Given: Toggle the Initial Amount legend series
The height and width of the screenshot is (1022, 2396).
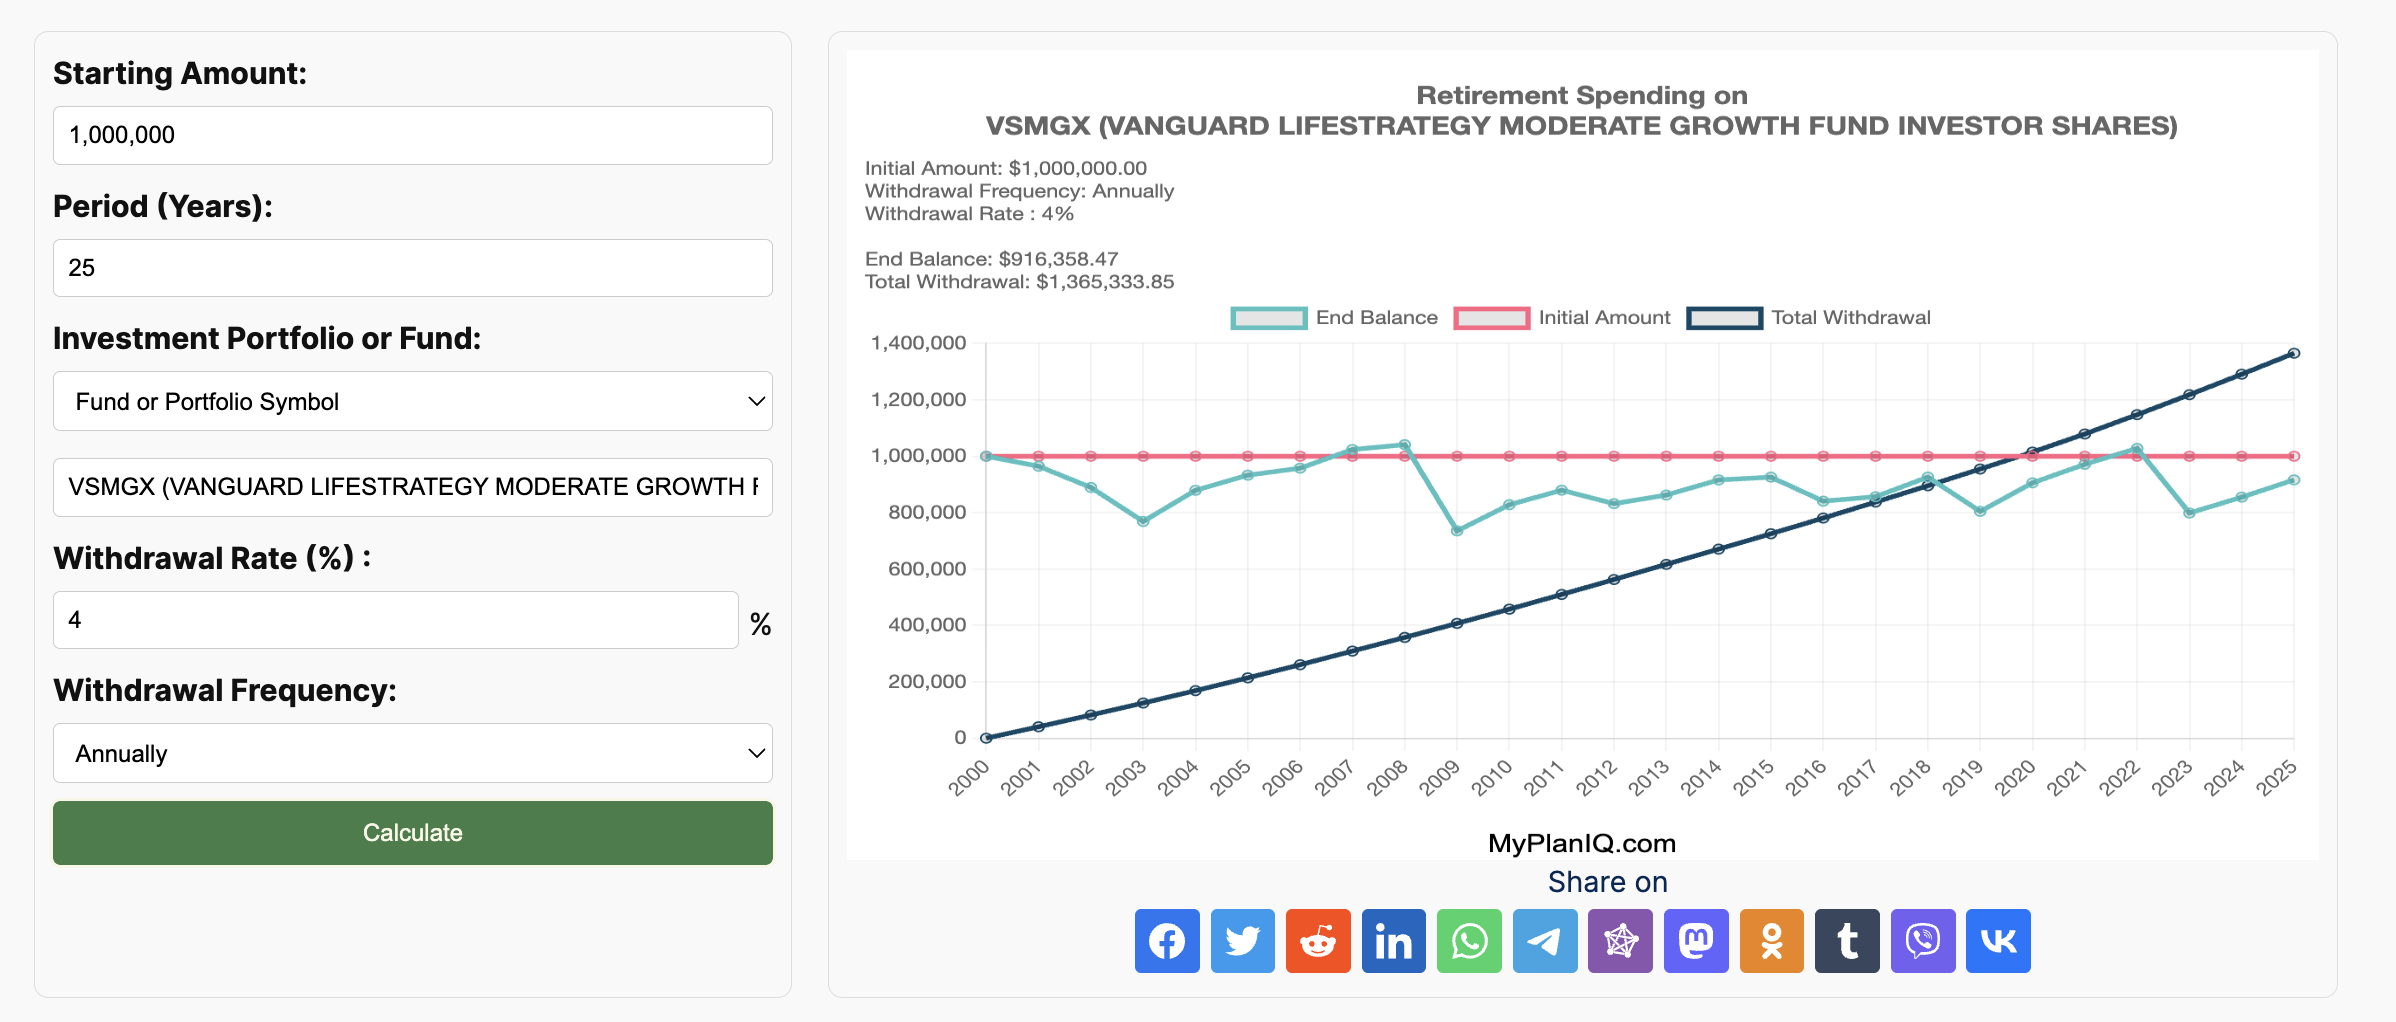Looking at the screenshot, I should pyautogui.click(x=1562, y=318).
